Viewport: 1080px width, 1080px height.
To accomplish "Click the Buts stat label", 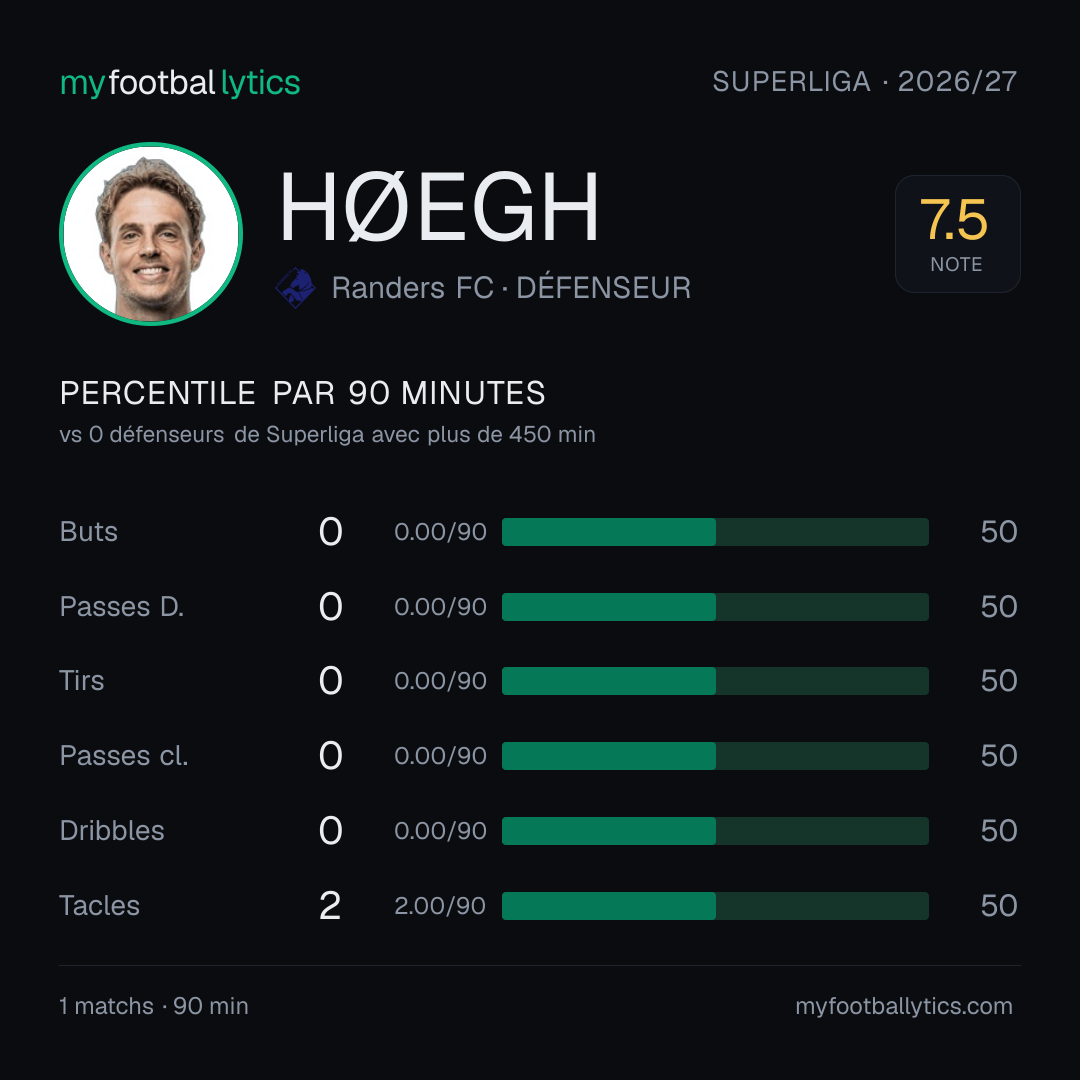I will point(88,532).
